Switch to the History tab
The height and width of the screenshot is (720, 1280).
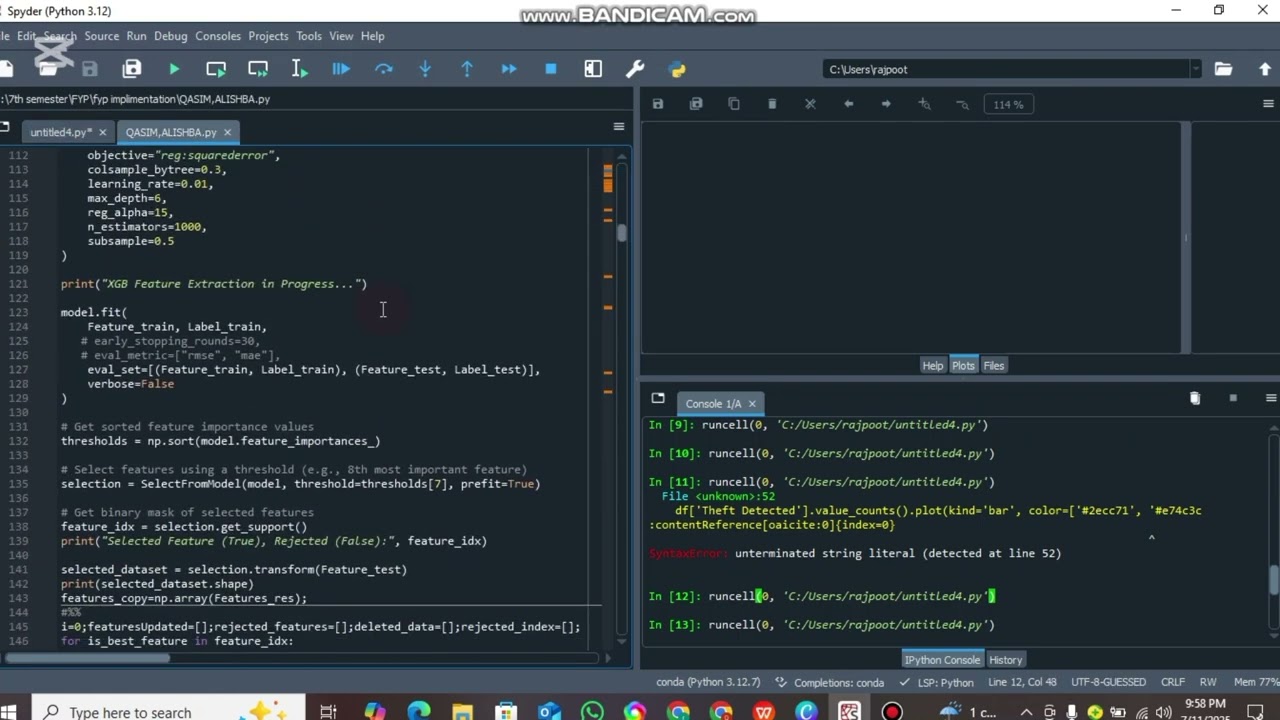click(x=1005, y=660)
